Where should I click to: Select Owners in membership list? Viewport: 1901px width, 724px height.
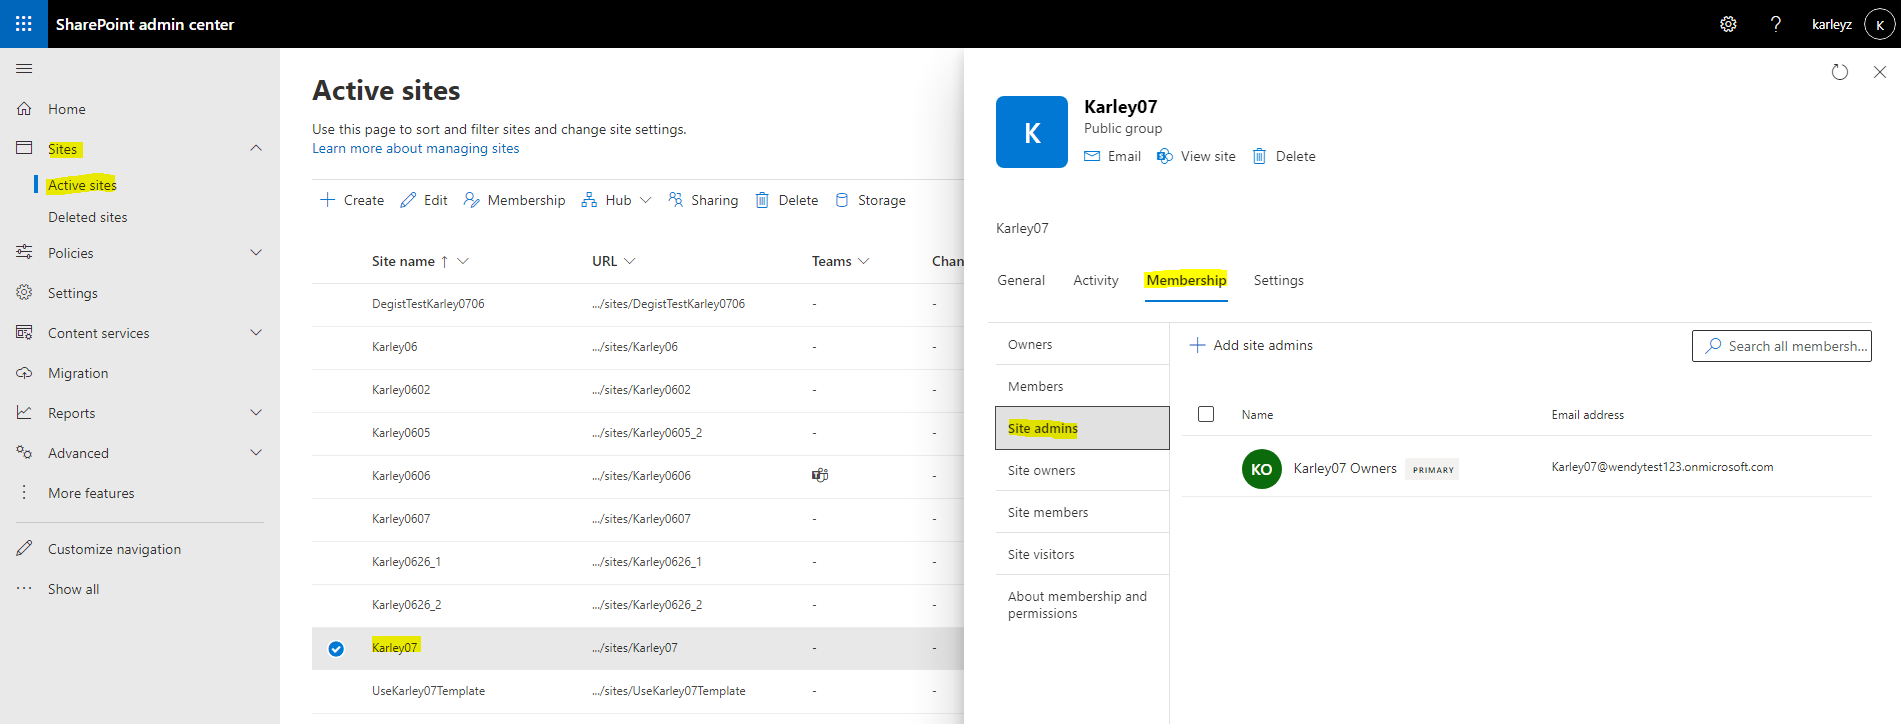[x=1082, y=344]
